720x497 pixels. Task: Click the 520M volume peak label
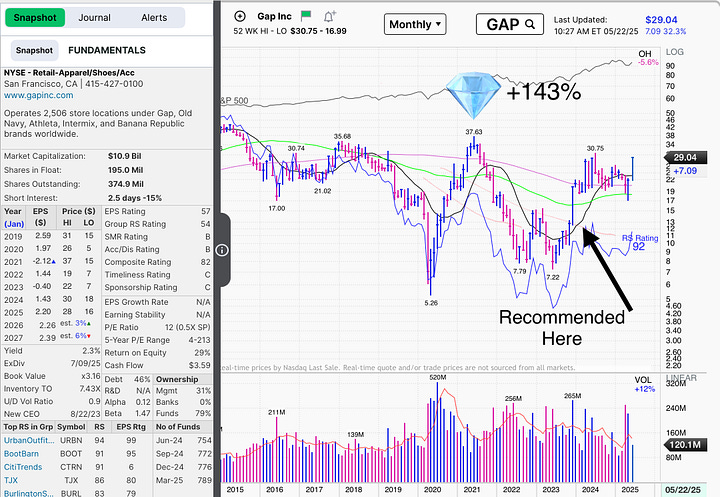(x=438, y=377)
